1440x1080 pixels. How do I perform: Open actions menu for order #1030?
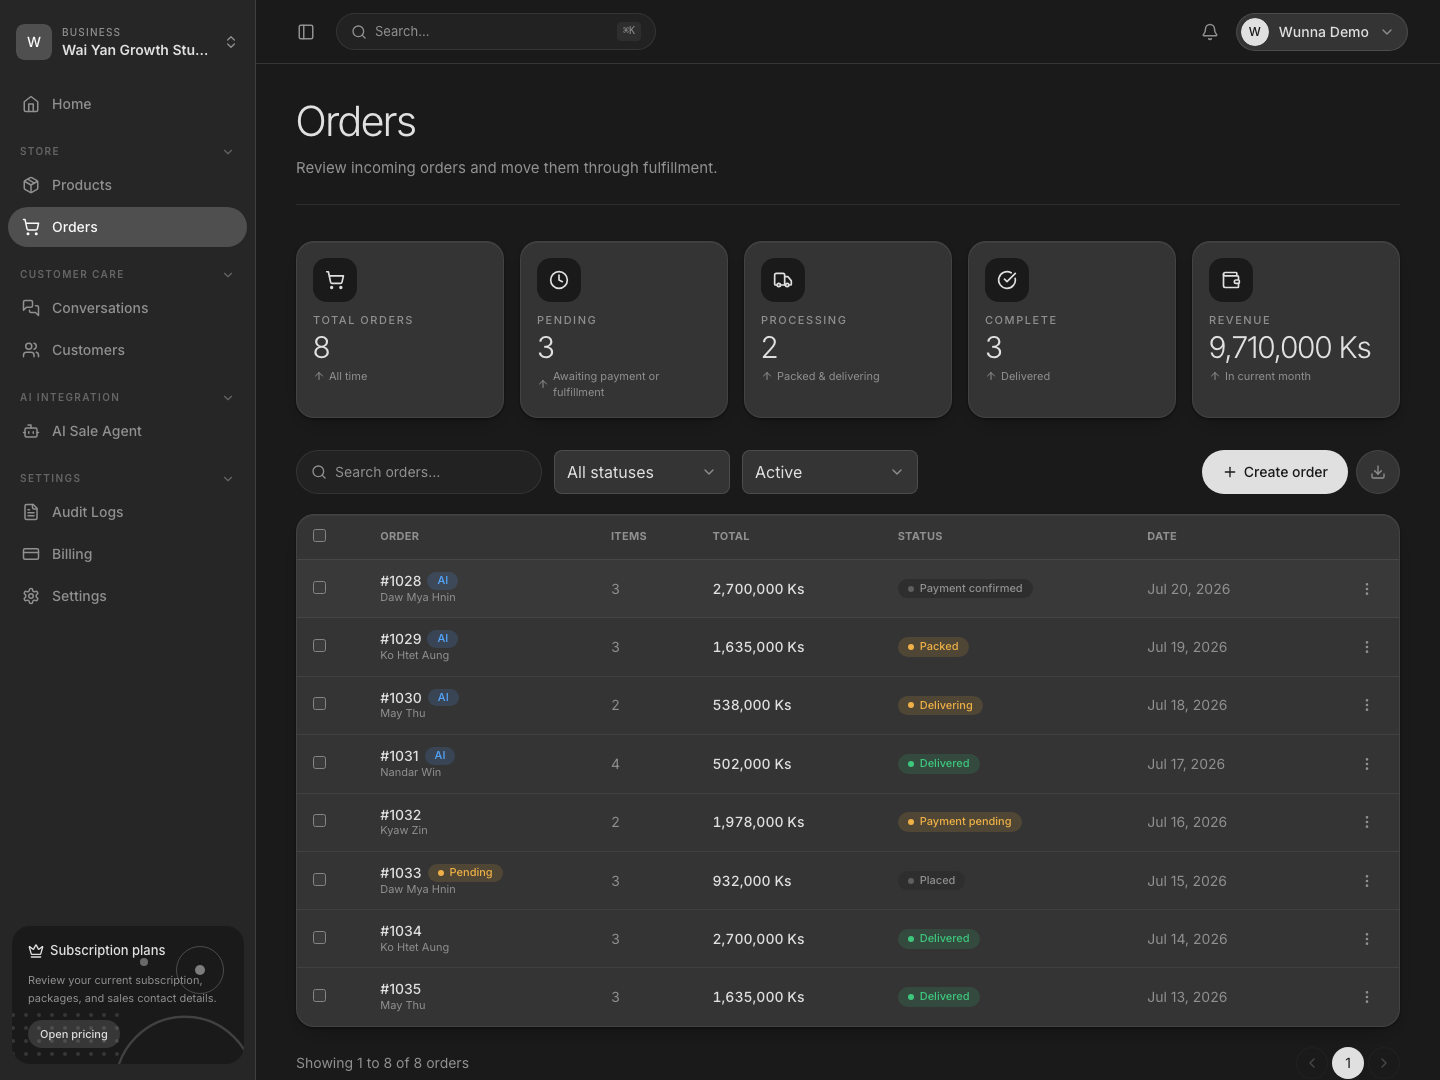click(x=1367, y=705)
